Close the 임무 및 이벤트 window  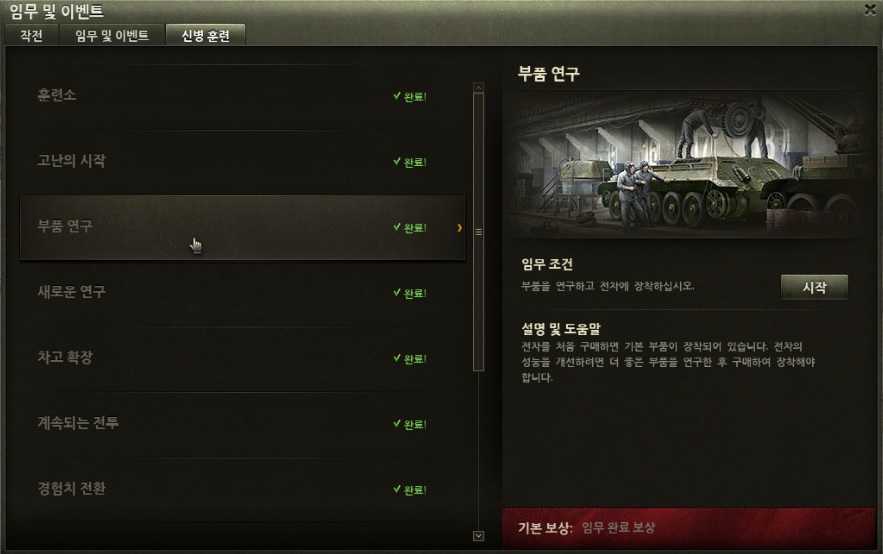coord(870,9)
